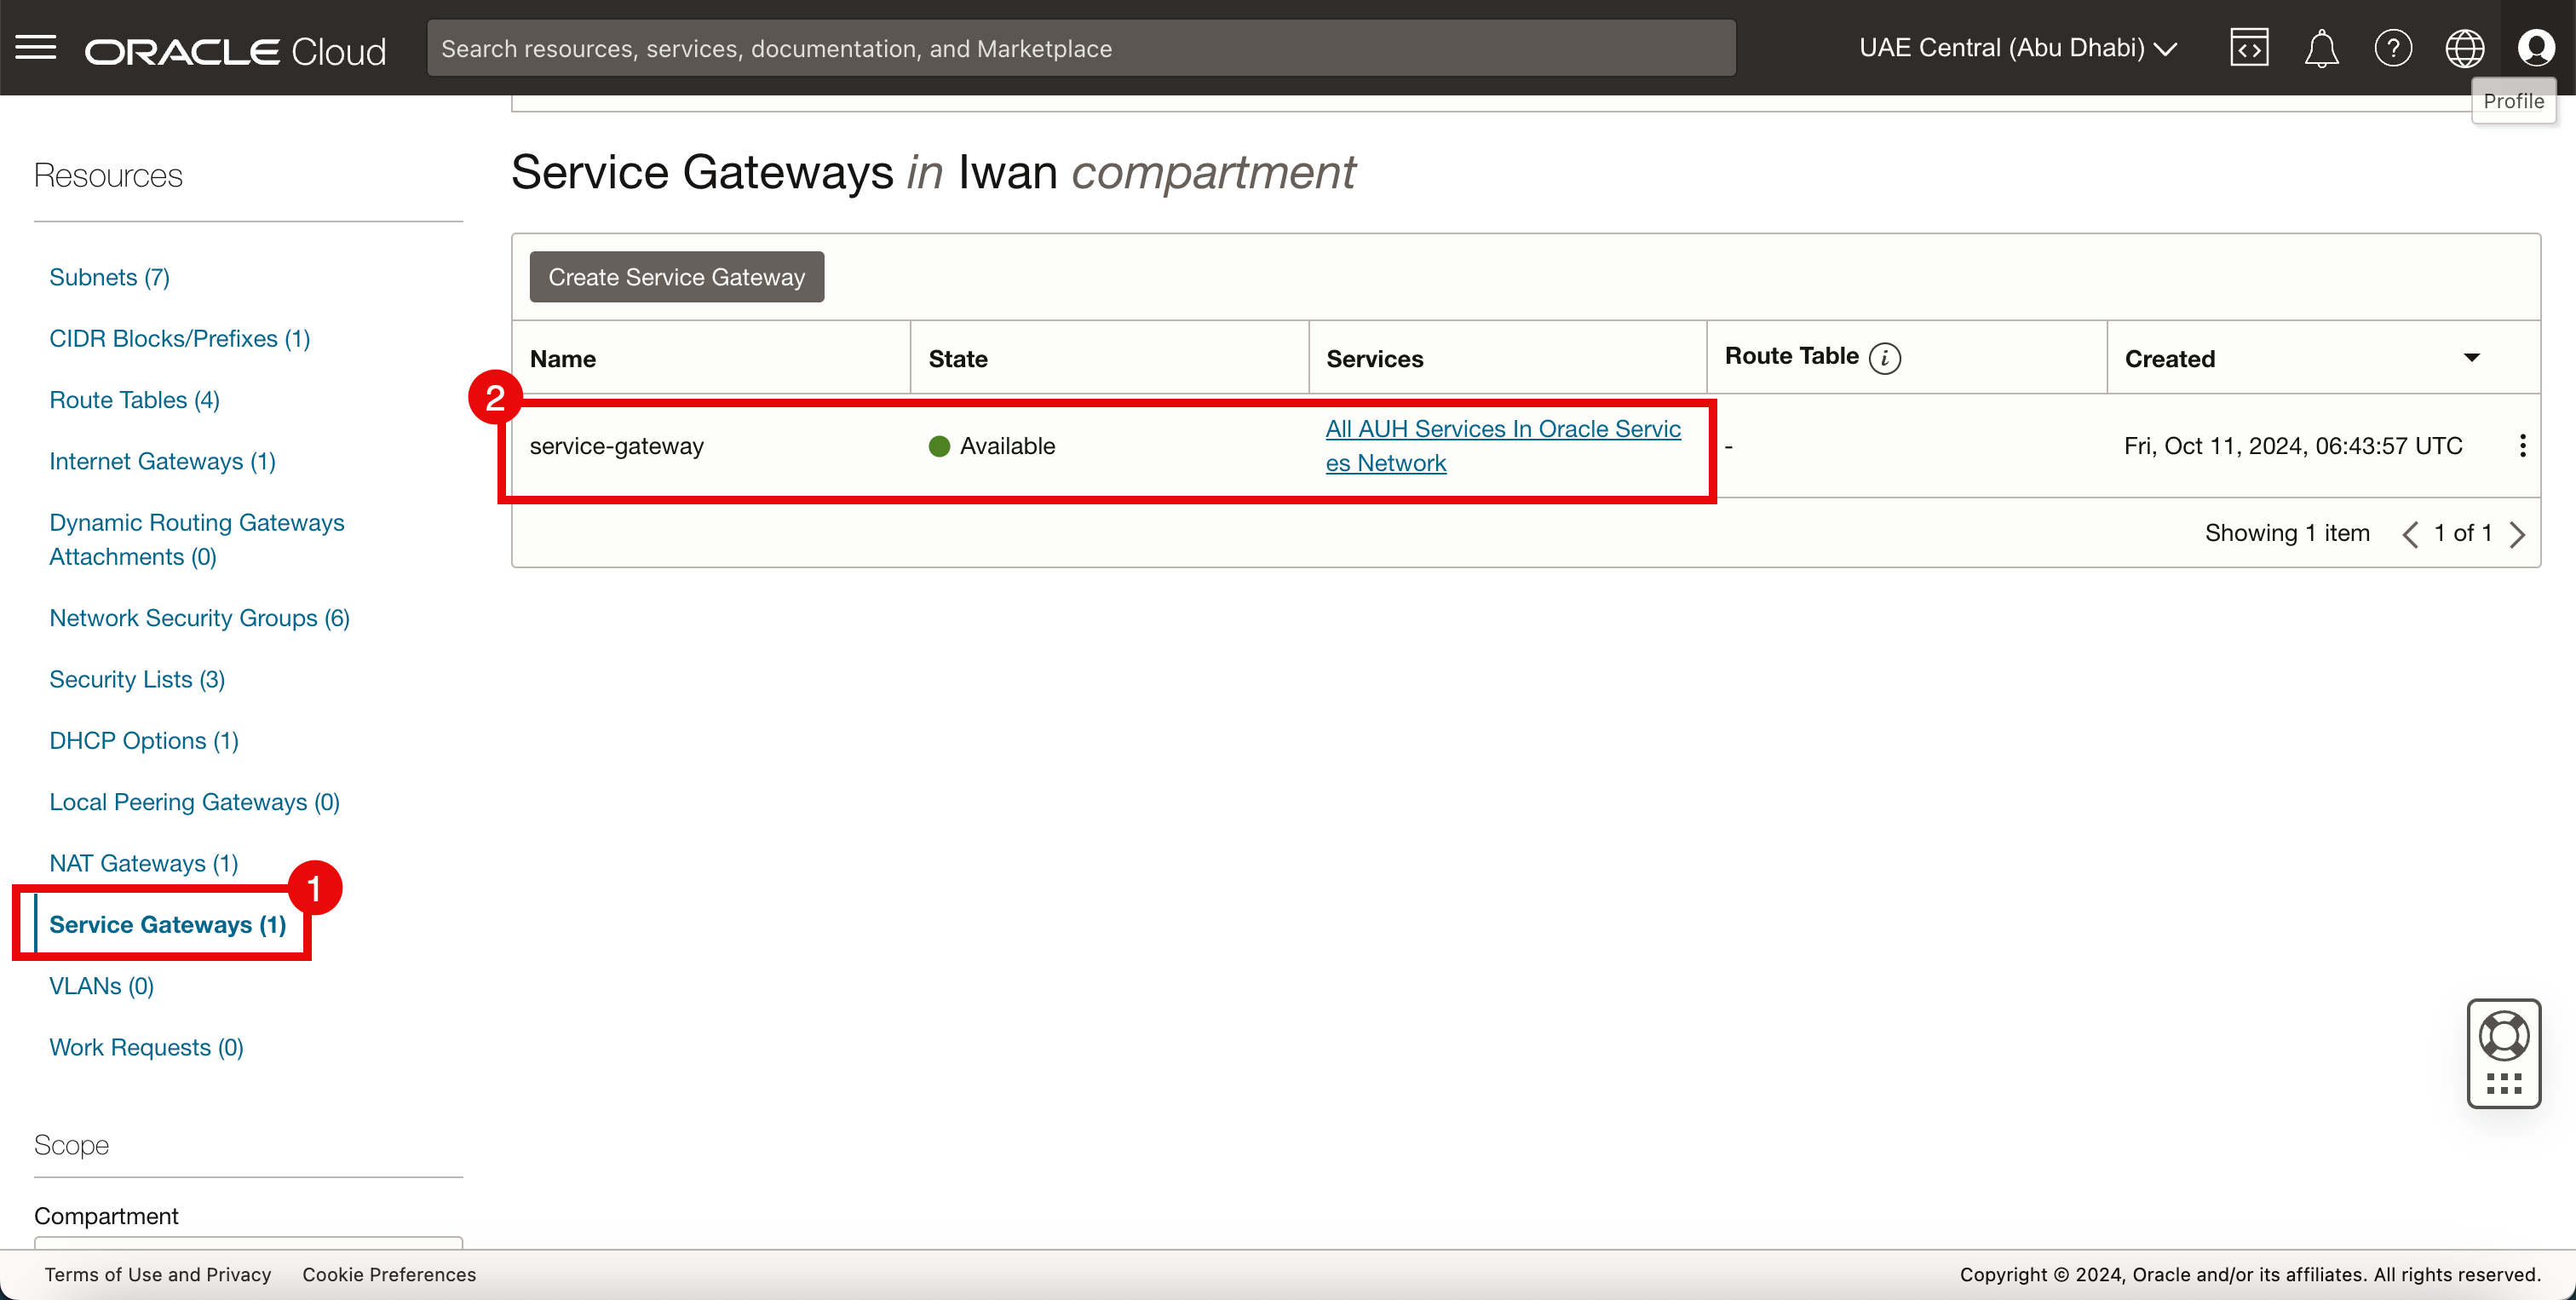Go to the next results page
2576x1300 pixels.
[x=2517, y=534]
